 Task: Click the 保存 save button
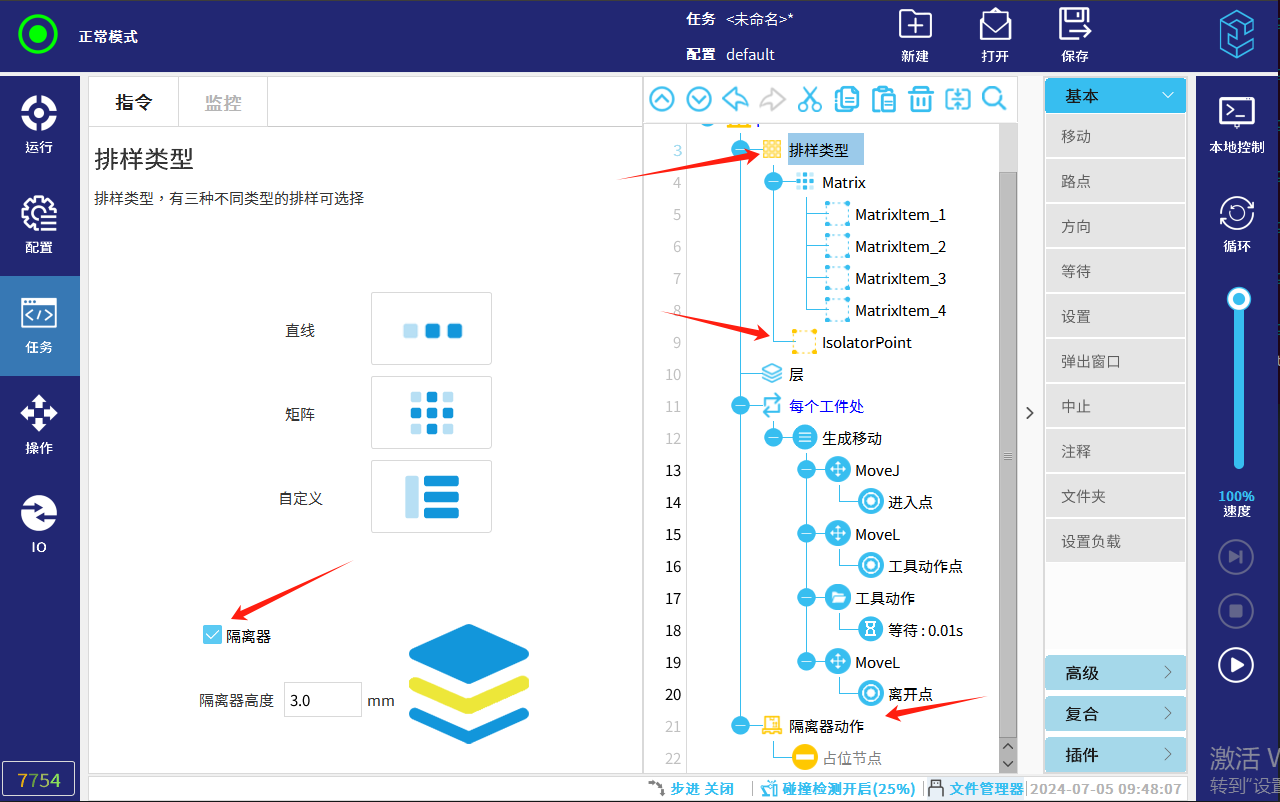pyautogui.click(x=1075, y=35)
